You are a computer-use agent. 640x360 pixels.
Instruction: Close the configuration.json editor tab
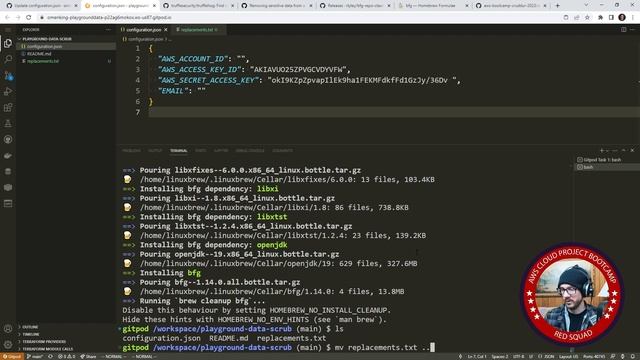(165, 30)
